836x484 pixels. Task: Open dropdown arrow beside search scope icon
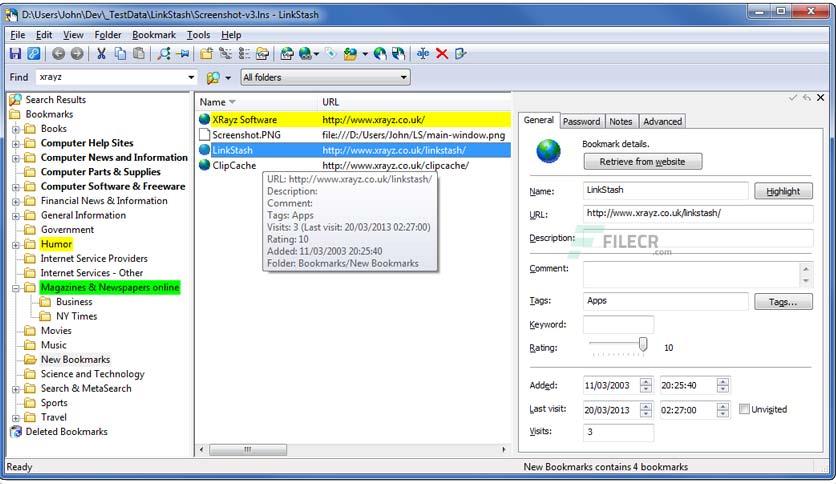click(x=228, y=78)
